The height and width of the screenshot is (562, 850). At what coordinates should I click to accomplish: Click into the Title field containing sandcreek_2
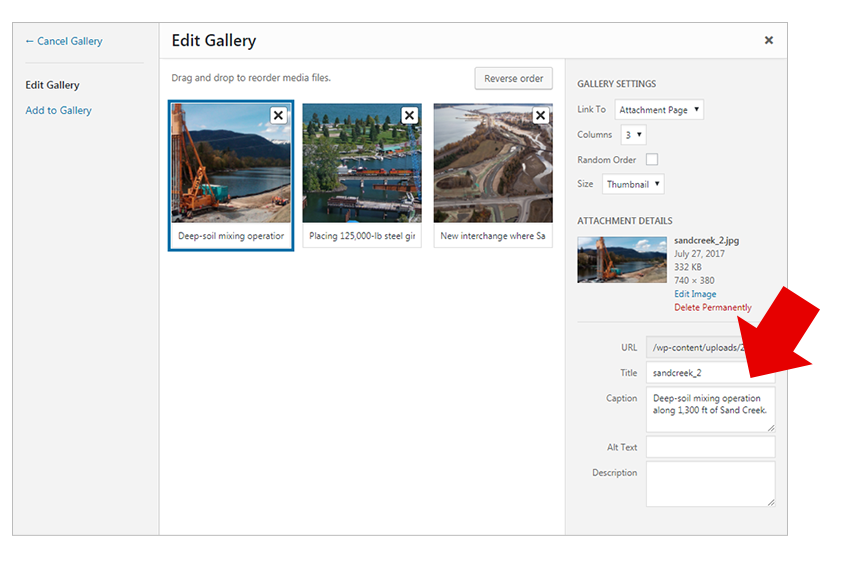710,373
